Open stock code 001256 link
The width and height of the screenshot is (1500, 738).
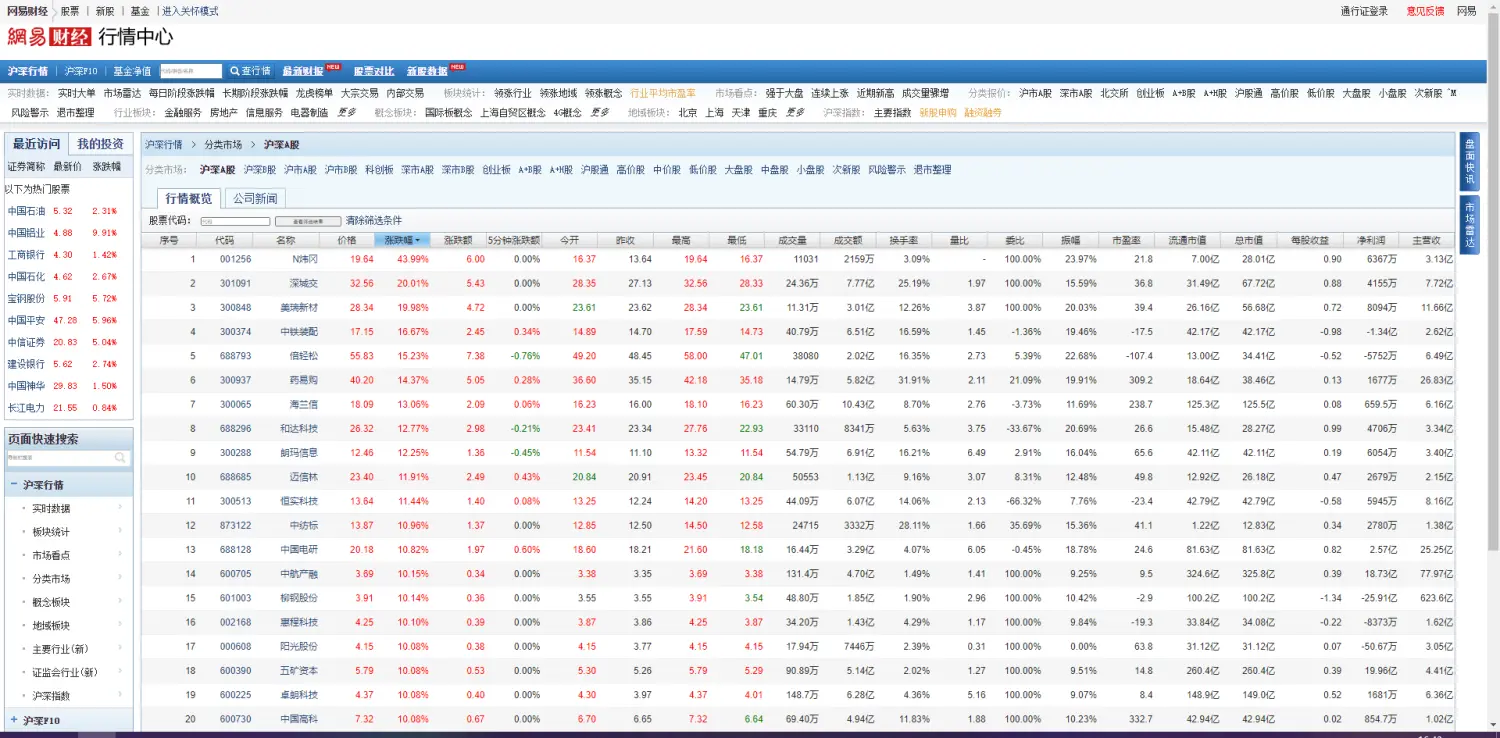(235, 259)
